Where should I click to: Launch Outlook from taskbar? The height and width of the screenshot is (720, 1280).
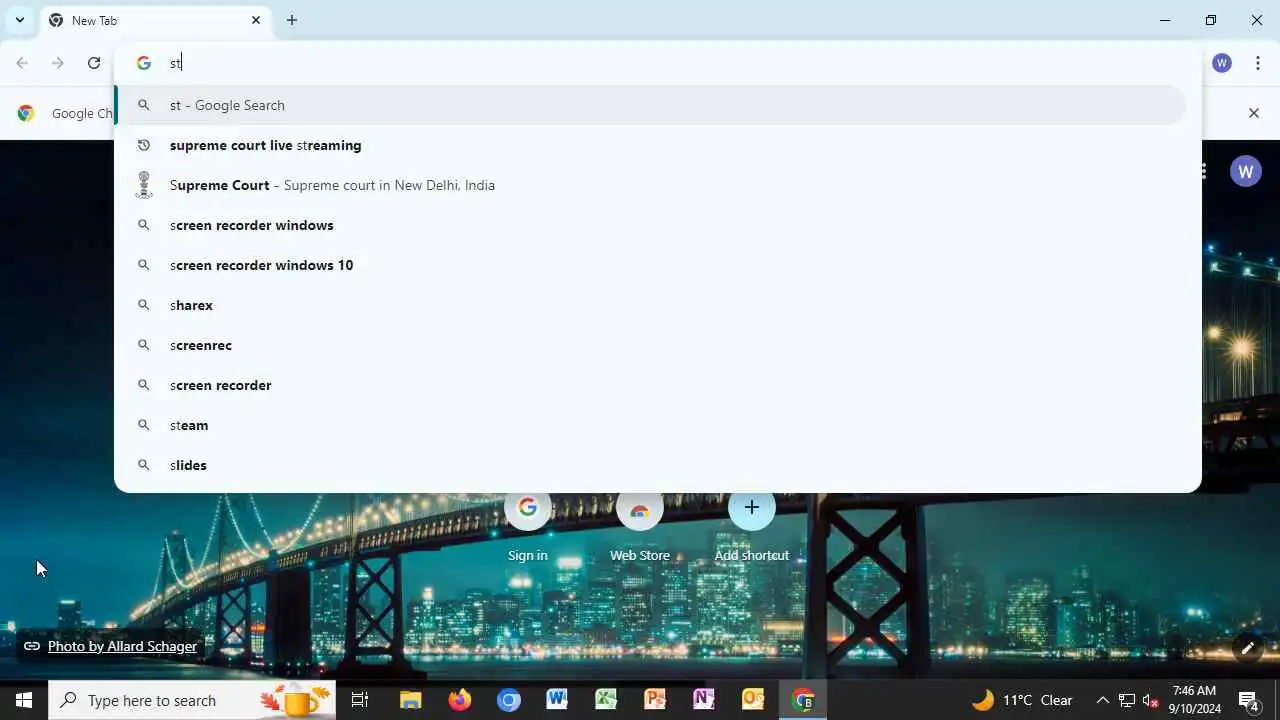[753, 700]
